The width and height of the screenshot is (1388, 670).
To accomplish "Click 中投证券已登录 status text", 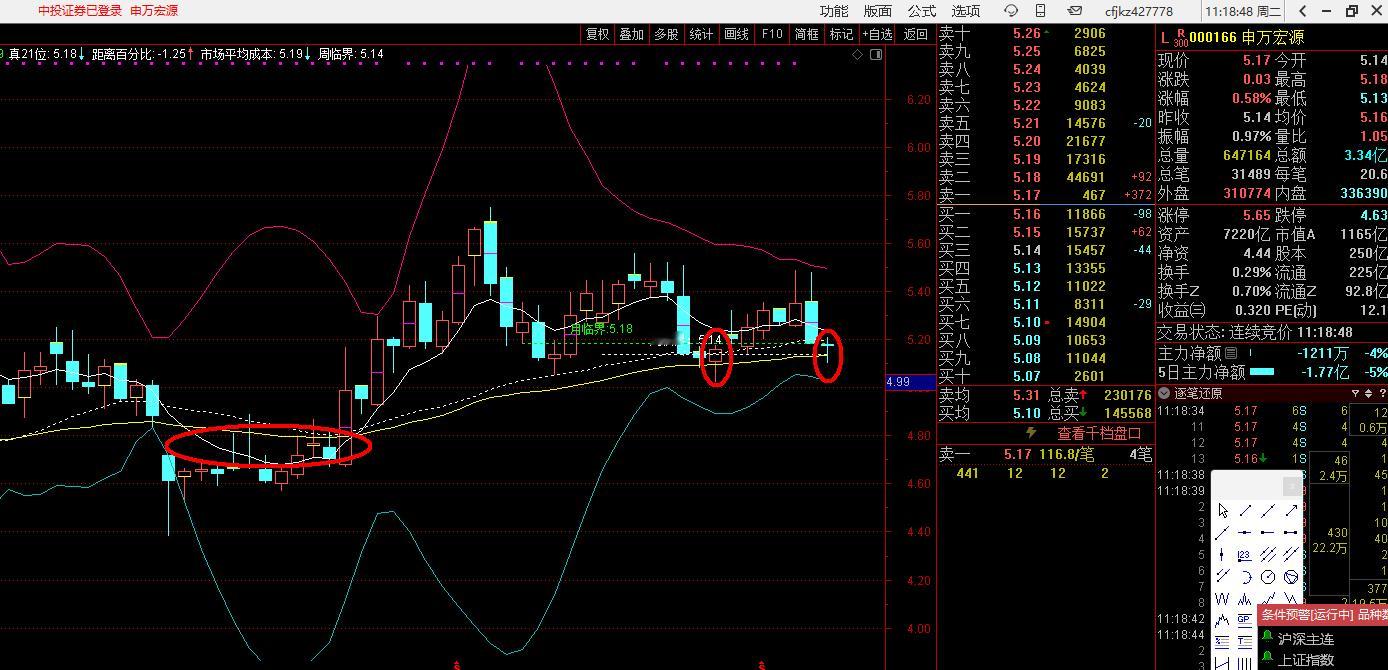I will click(x=80, y=11).
